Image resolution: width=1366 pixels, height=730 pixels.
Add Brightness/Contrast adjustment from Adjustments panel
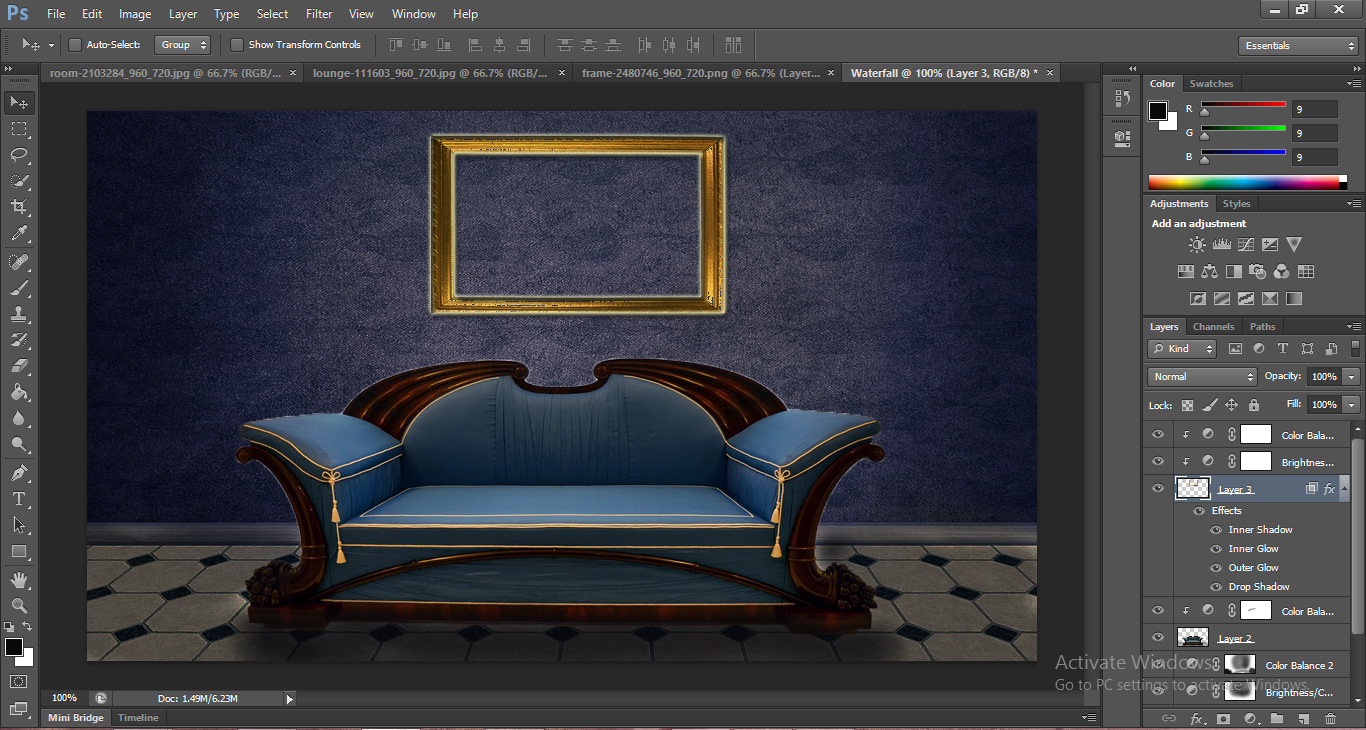pyautogui.click(x=1197, y=244)
